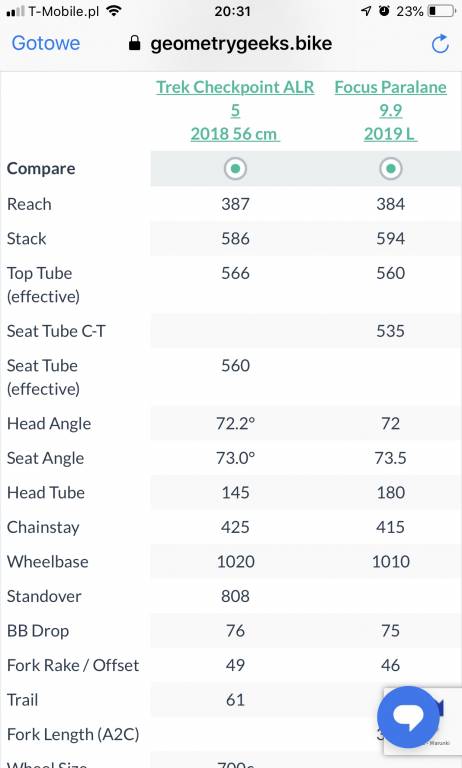
Task: Tap the location arrow status icon
Action: [366, 11]
